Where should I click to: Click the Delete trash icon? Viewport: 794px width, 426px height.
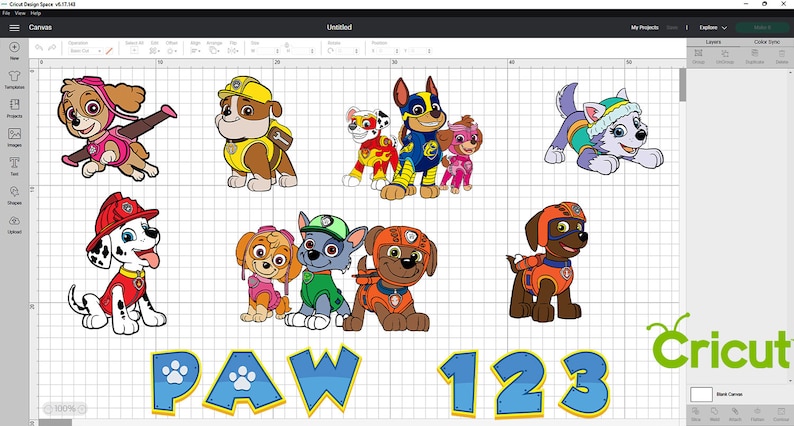click(781, 56)
